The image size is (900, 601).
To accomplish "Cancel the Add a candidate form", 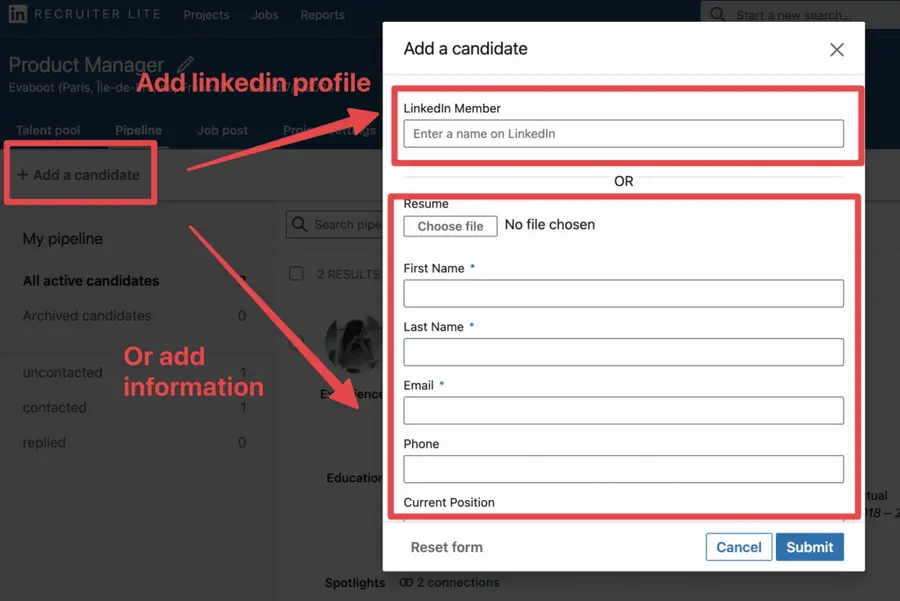I will tap(738, 547).
